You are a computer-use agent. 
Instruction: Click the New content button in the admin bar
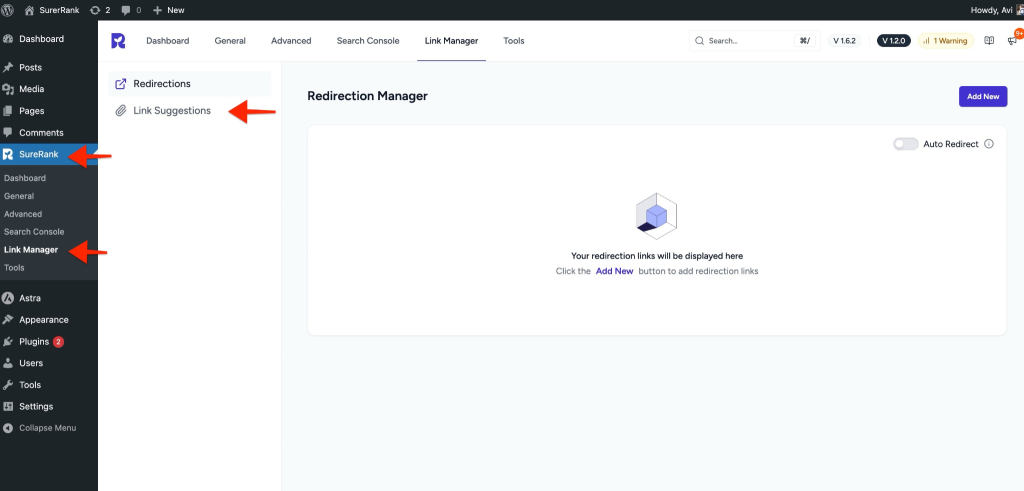(168, 10)
